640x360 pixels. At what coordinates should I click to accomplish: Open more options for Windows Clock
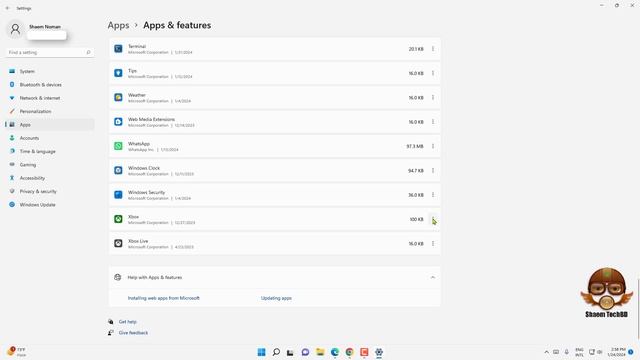[433, 170]
